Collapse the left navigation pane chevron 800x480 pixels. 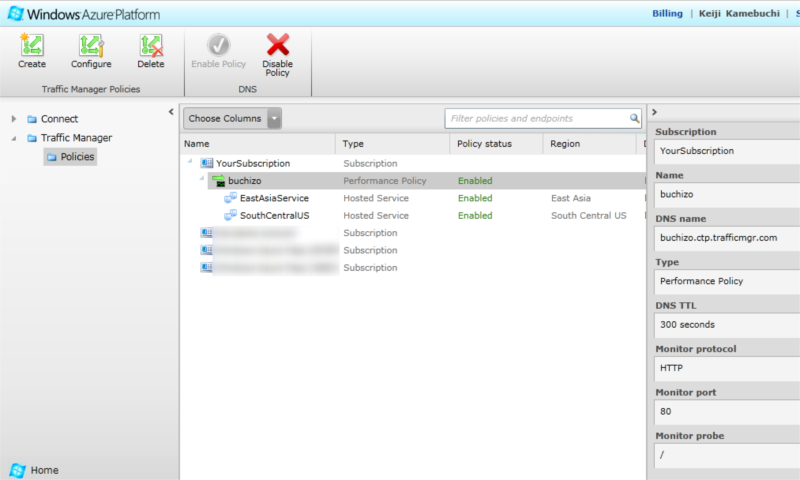171,111
